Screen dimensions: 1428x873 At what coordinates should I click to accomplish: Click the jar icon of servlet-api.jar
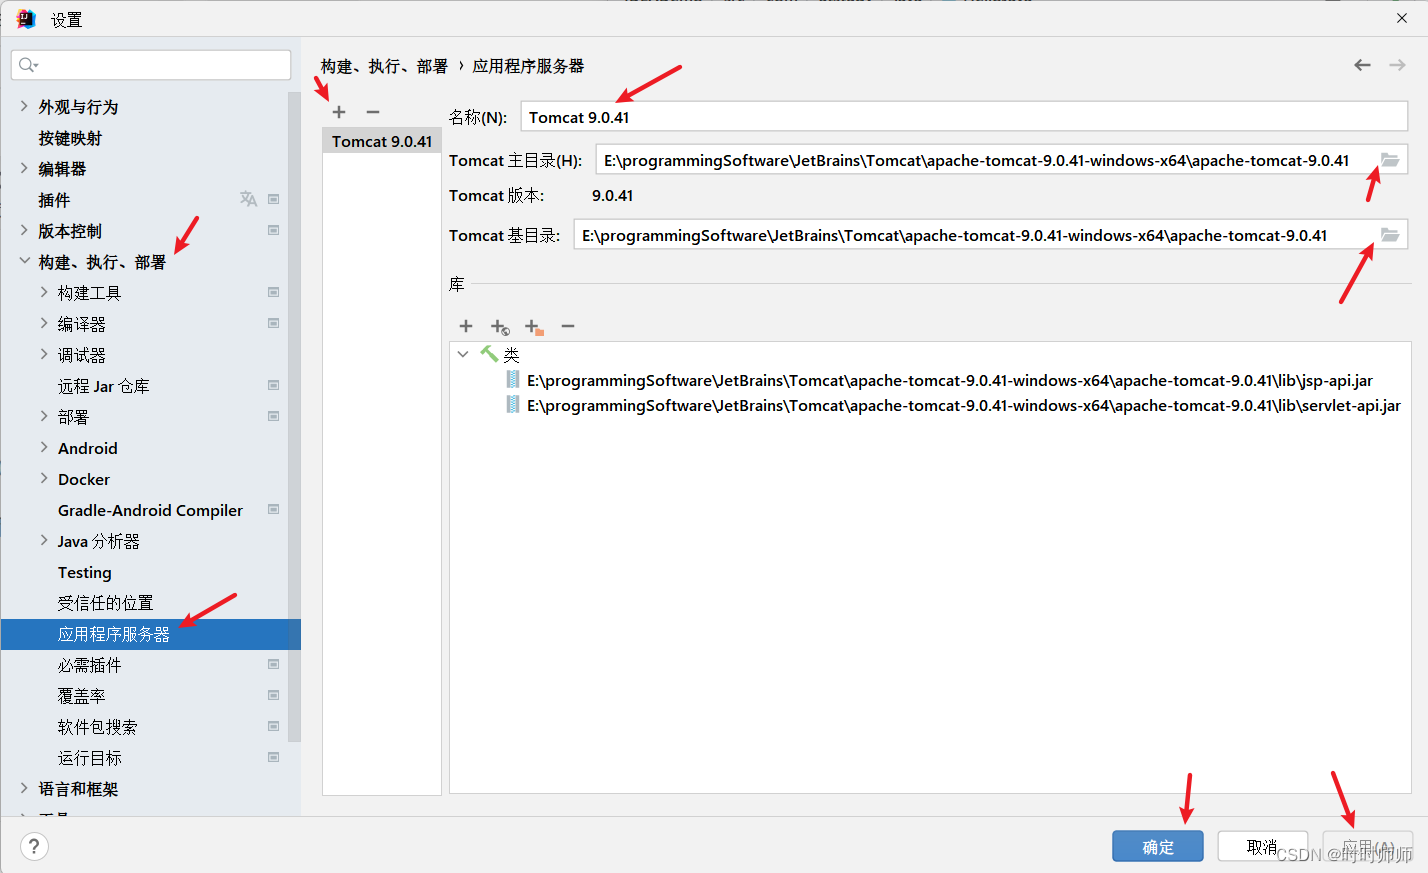(x=513, y=405)
